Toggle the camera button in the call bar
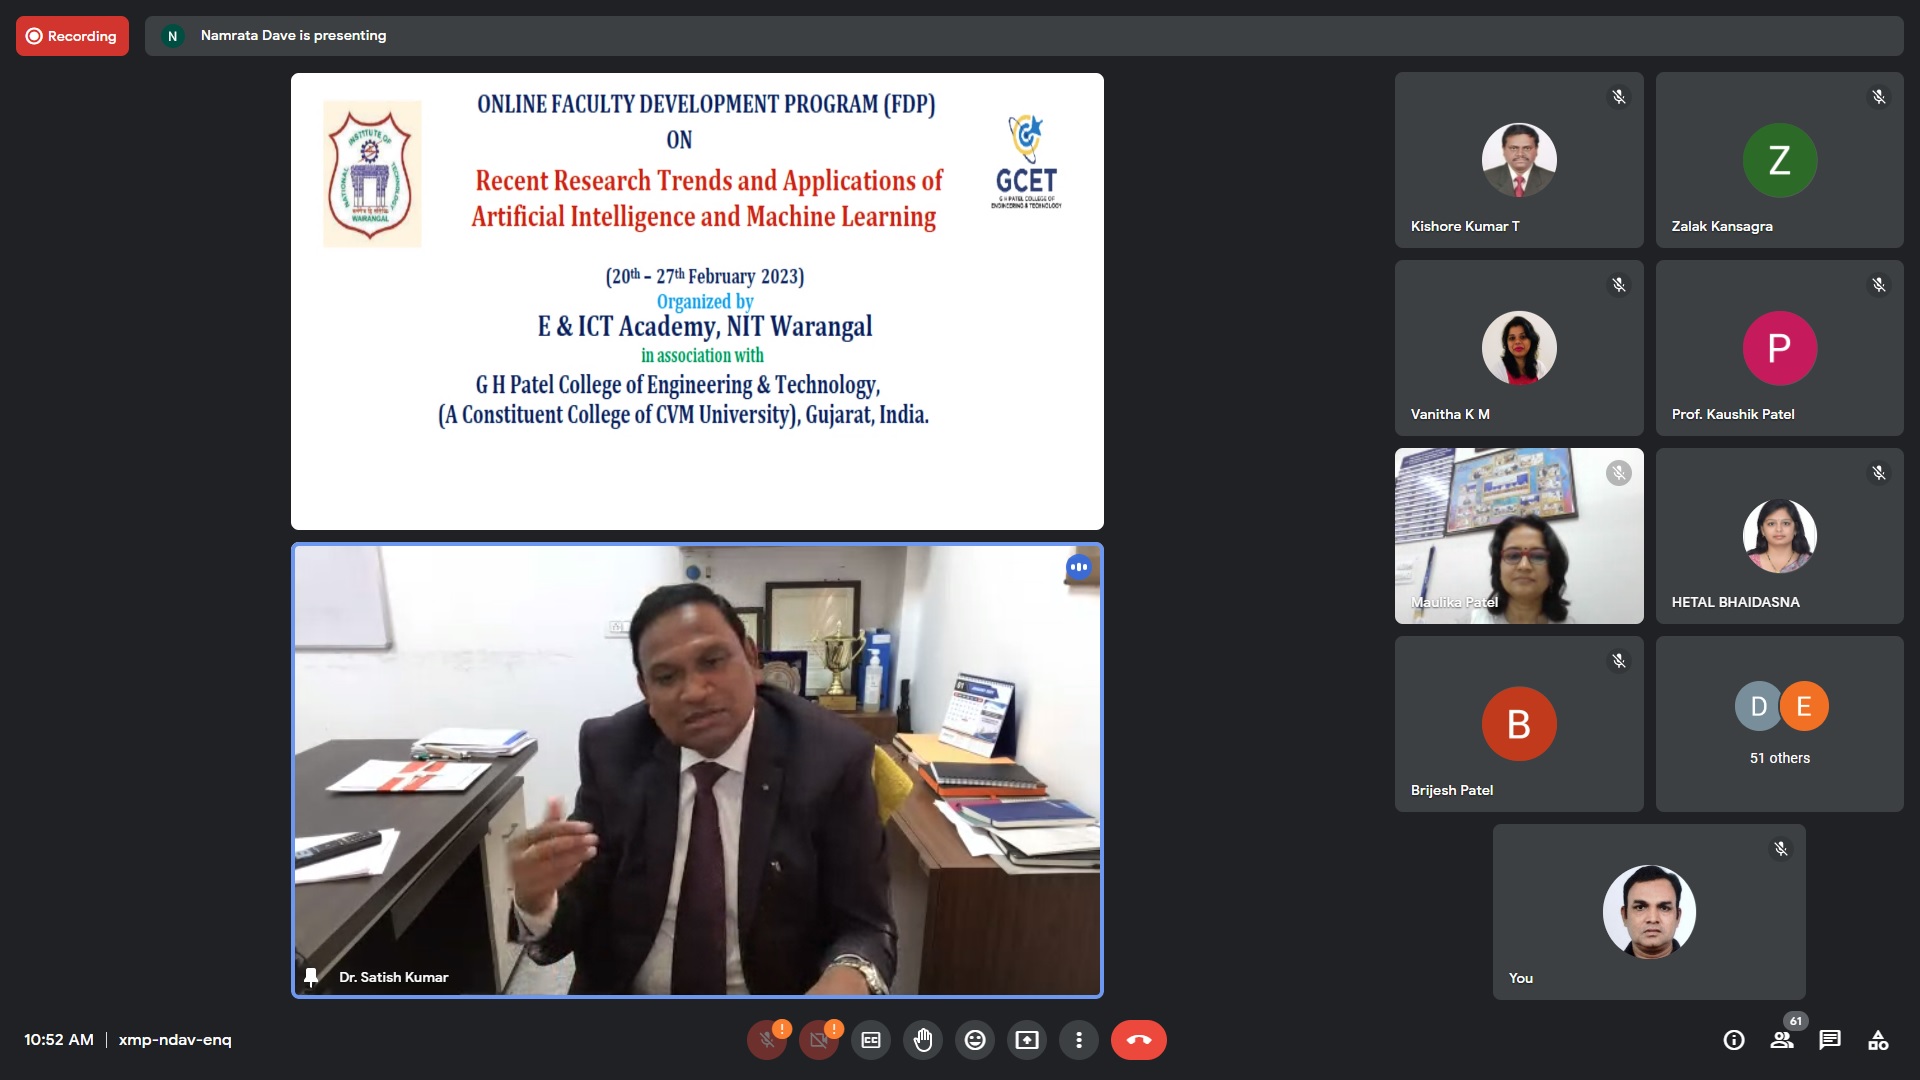The width and height of the screenshot is (1920, 1080). pyautogui.click(x=819, y=1040)
